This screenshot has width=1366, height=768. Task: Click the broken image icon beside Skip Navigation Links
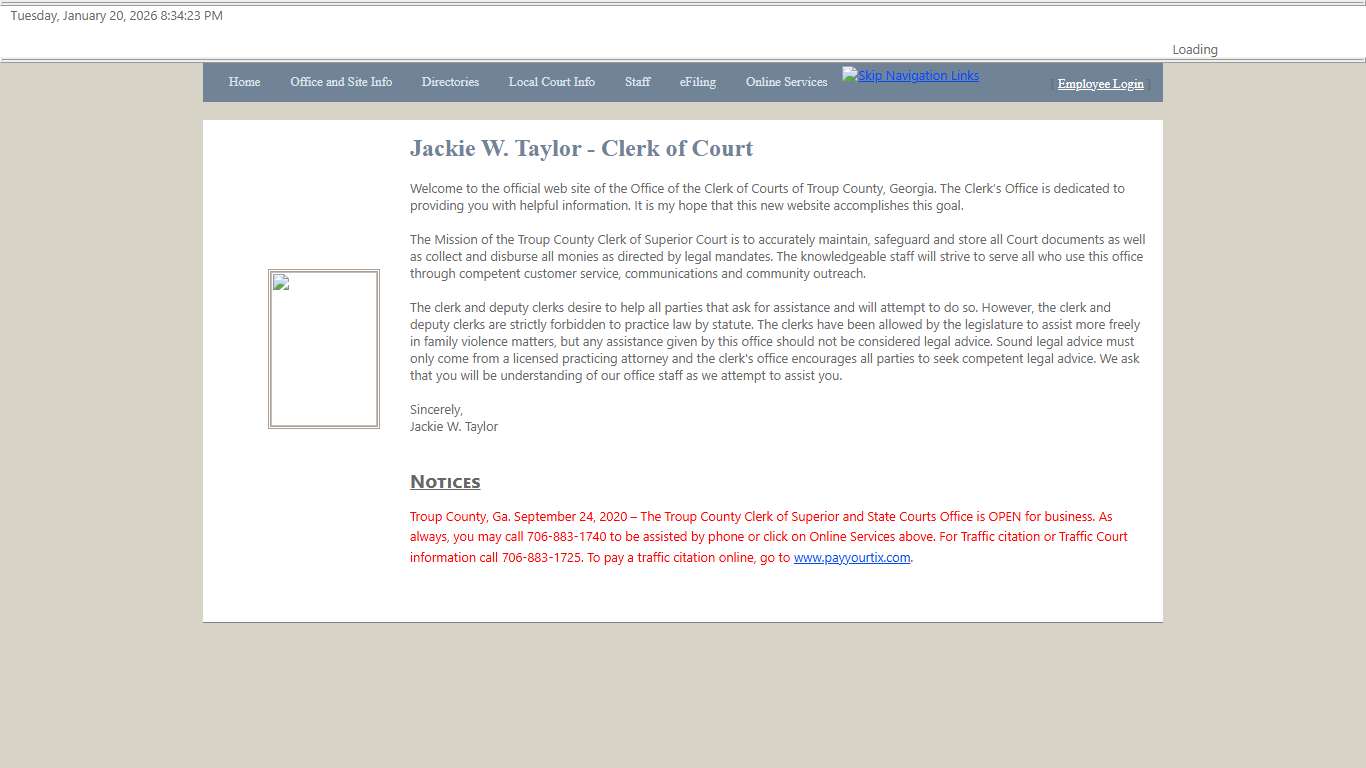click(848, 74)
